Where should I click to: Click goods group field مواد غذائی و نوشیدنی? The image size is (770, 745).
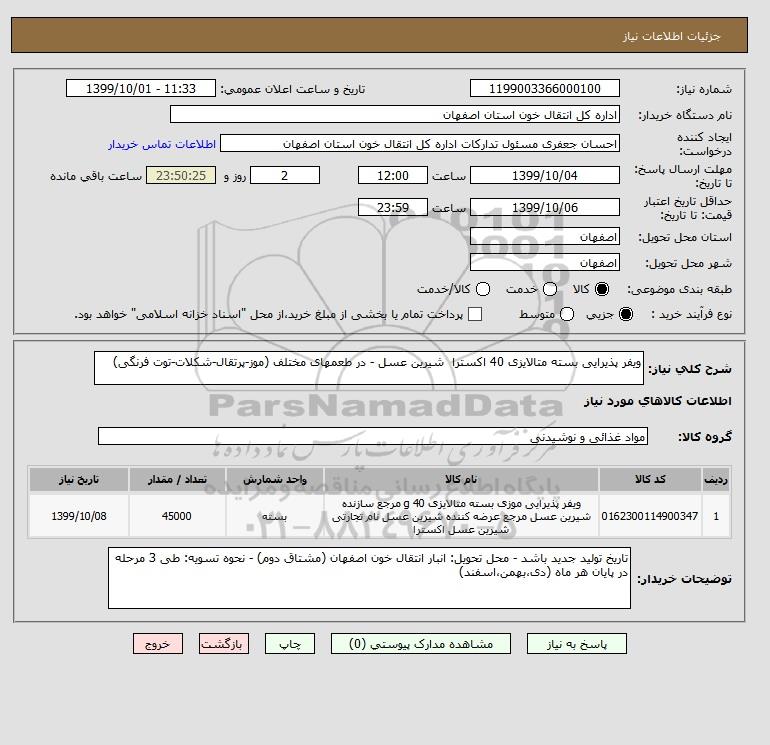pyautogui.click(x=373, y=437)
